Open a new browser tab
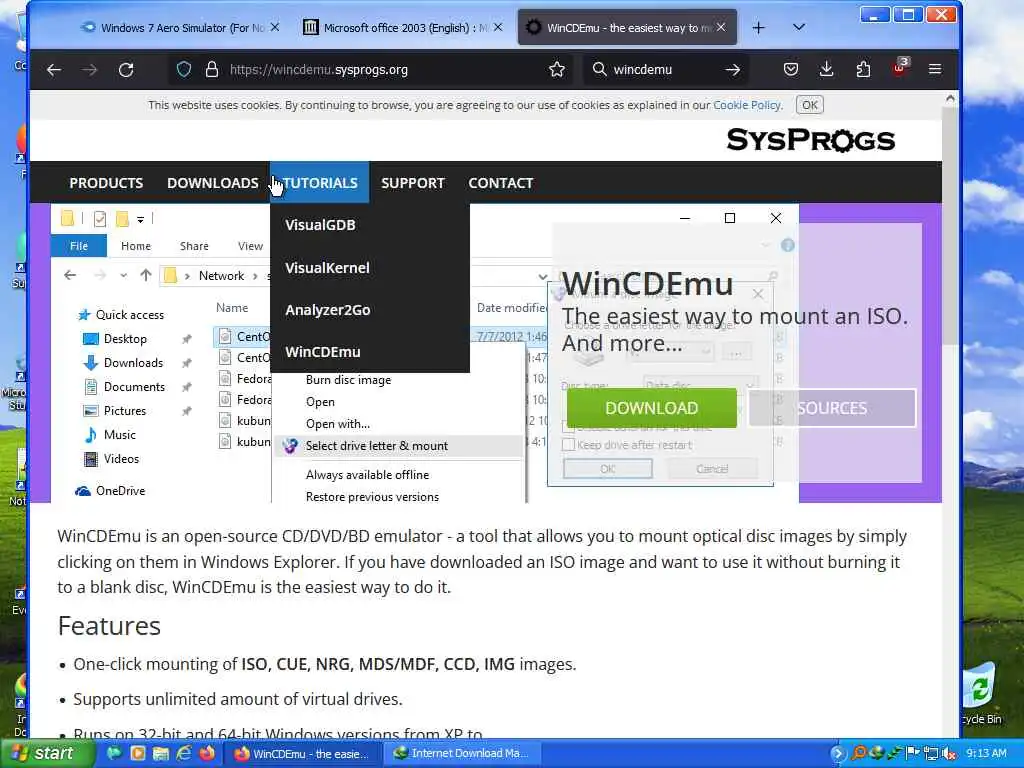This screenshot has height=768, width=1024. (758, 27)
